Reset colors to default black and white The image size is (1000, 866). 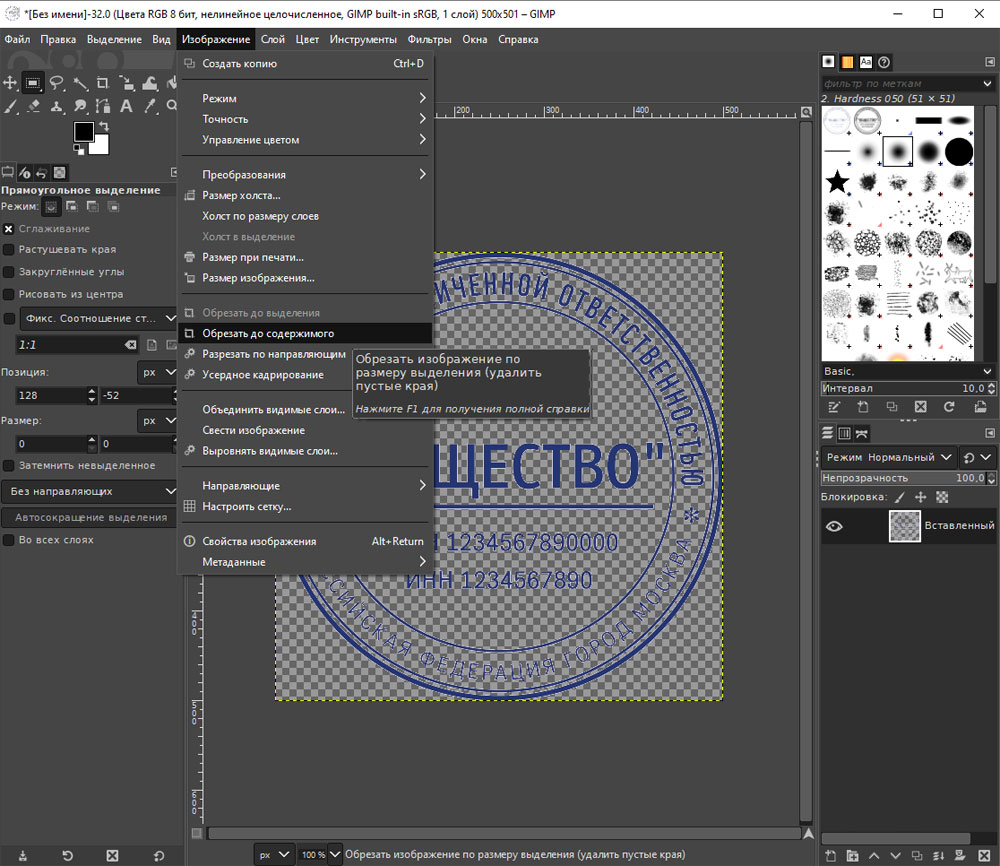78,150
